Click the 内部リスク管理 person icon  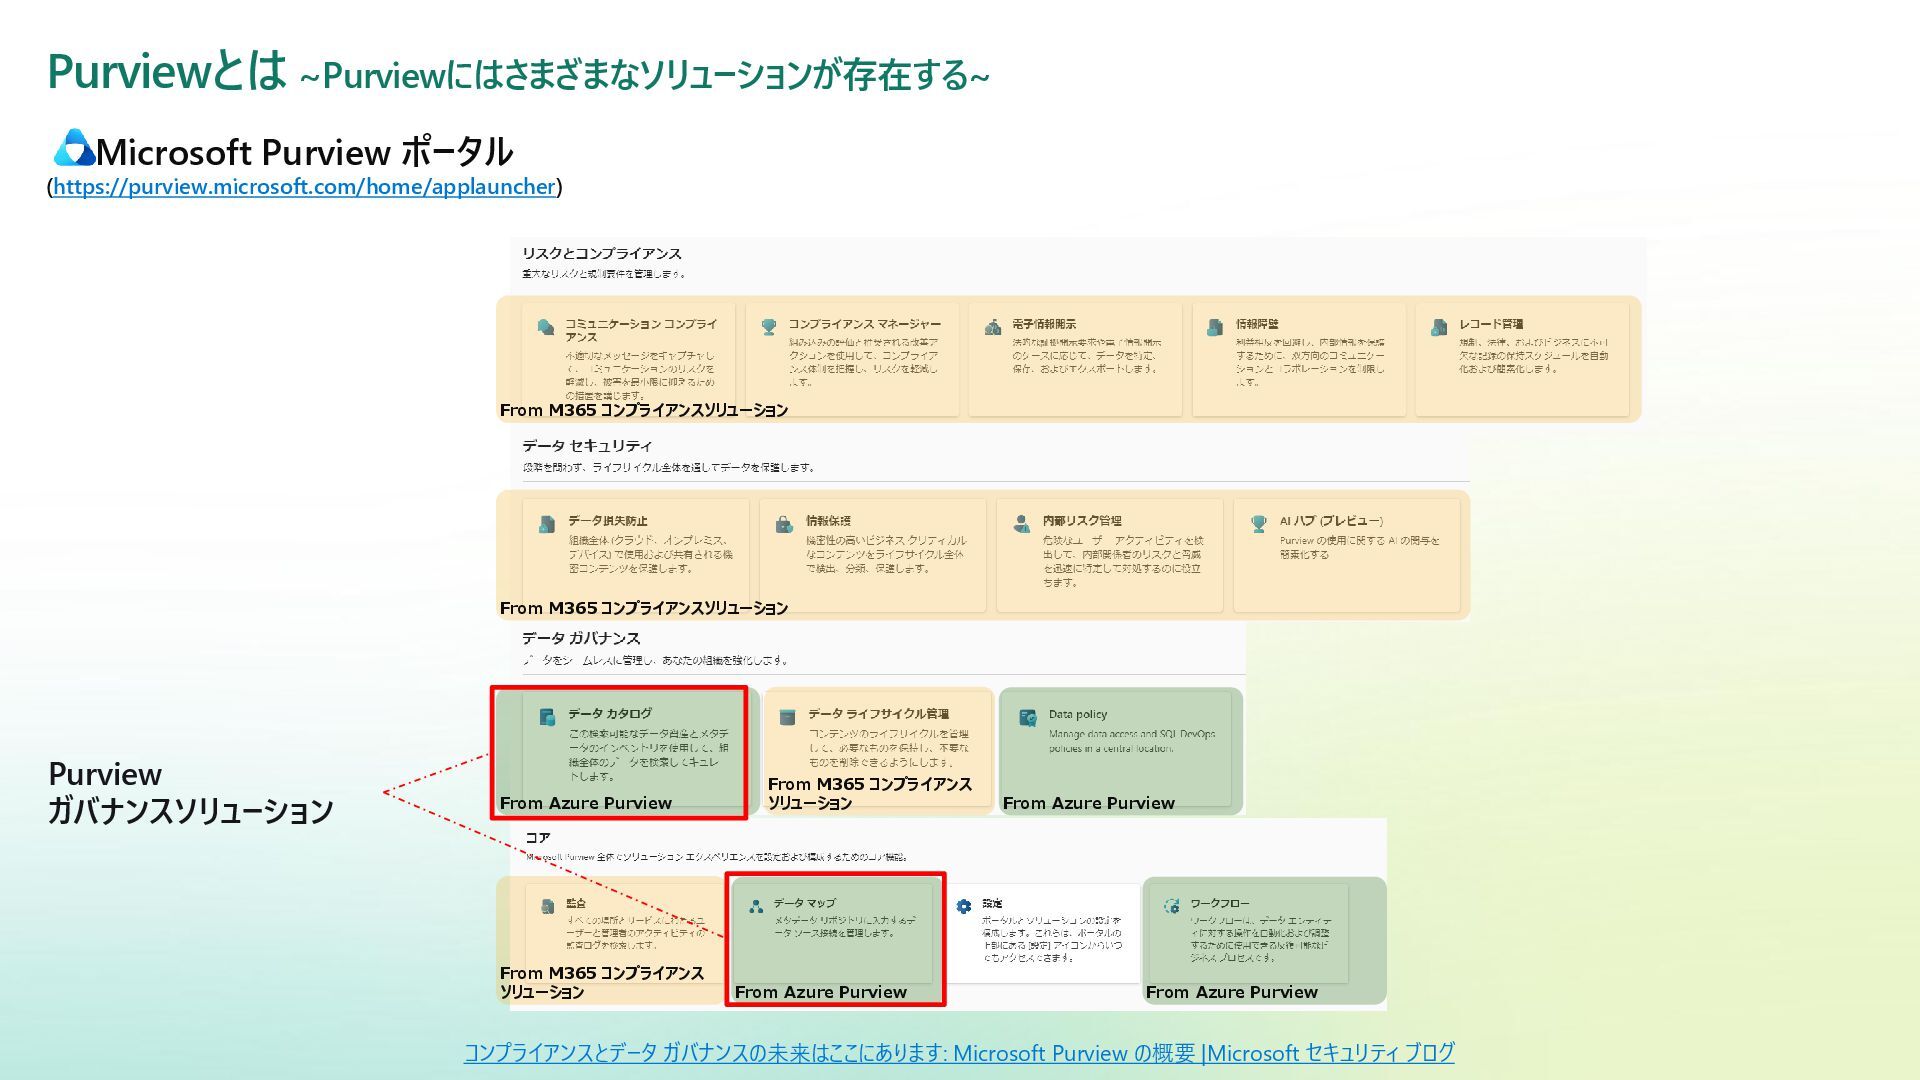click(x=1021, y=523)
